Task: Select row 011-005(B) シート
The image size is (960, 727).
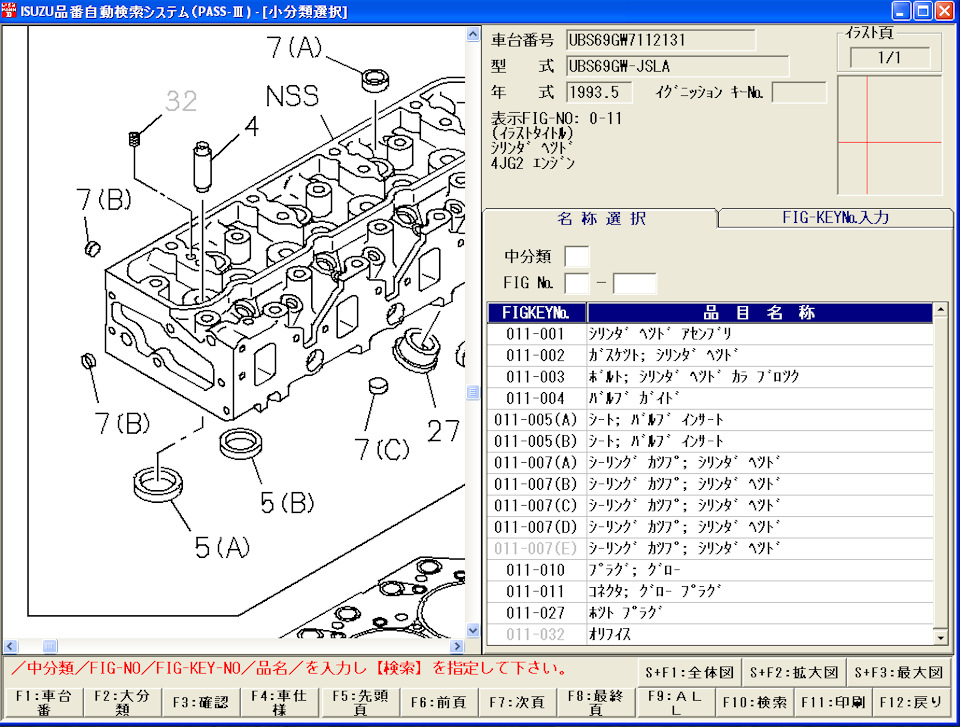Action: click(710, 441)
